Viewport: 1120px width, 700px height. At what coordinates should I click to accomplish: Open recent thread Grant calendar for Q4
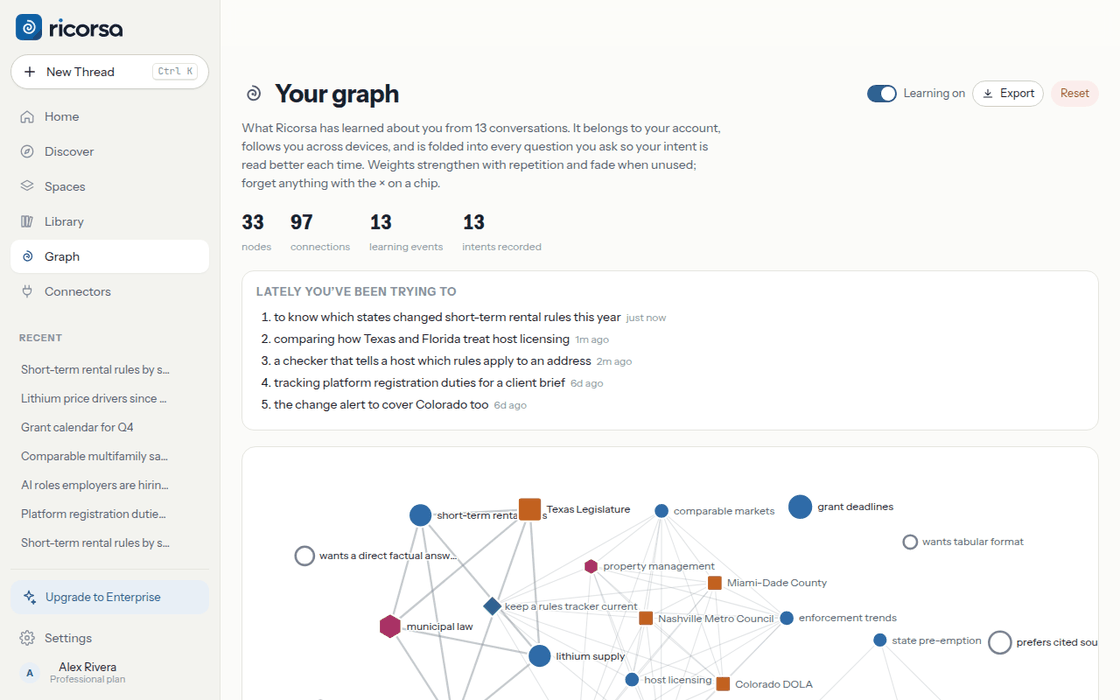[77, 427]
